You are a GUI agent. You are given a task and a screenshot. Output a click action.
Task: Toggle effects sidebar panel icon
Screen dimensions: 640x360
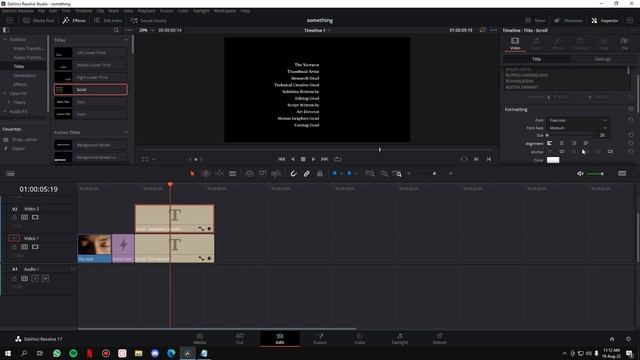6,30
